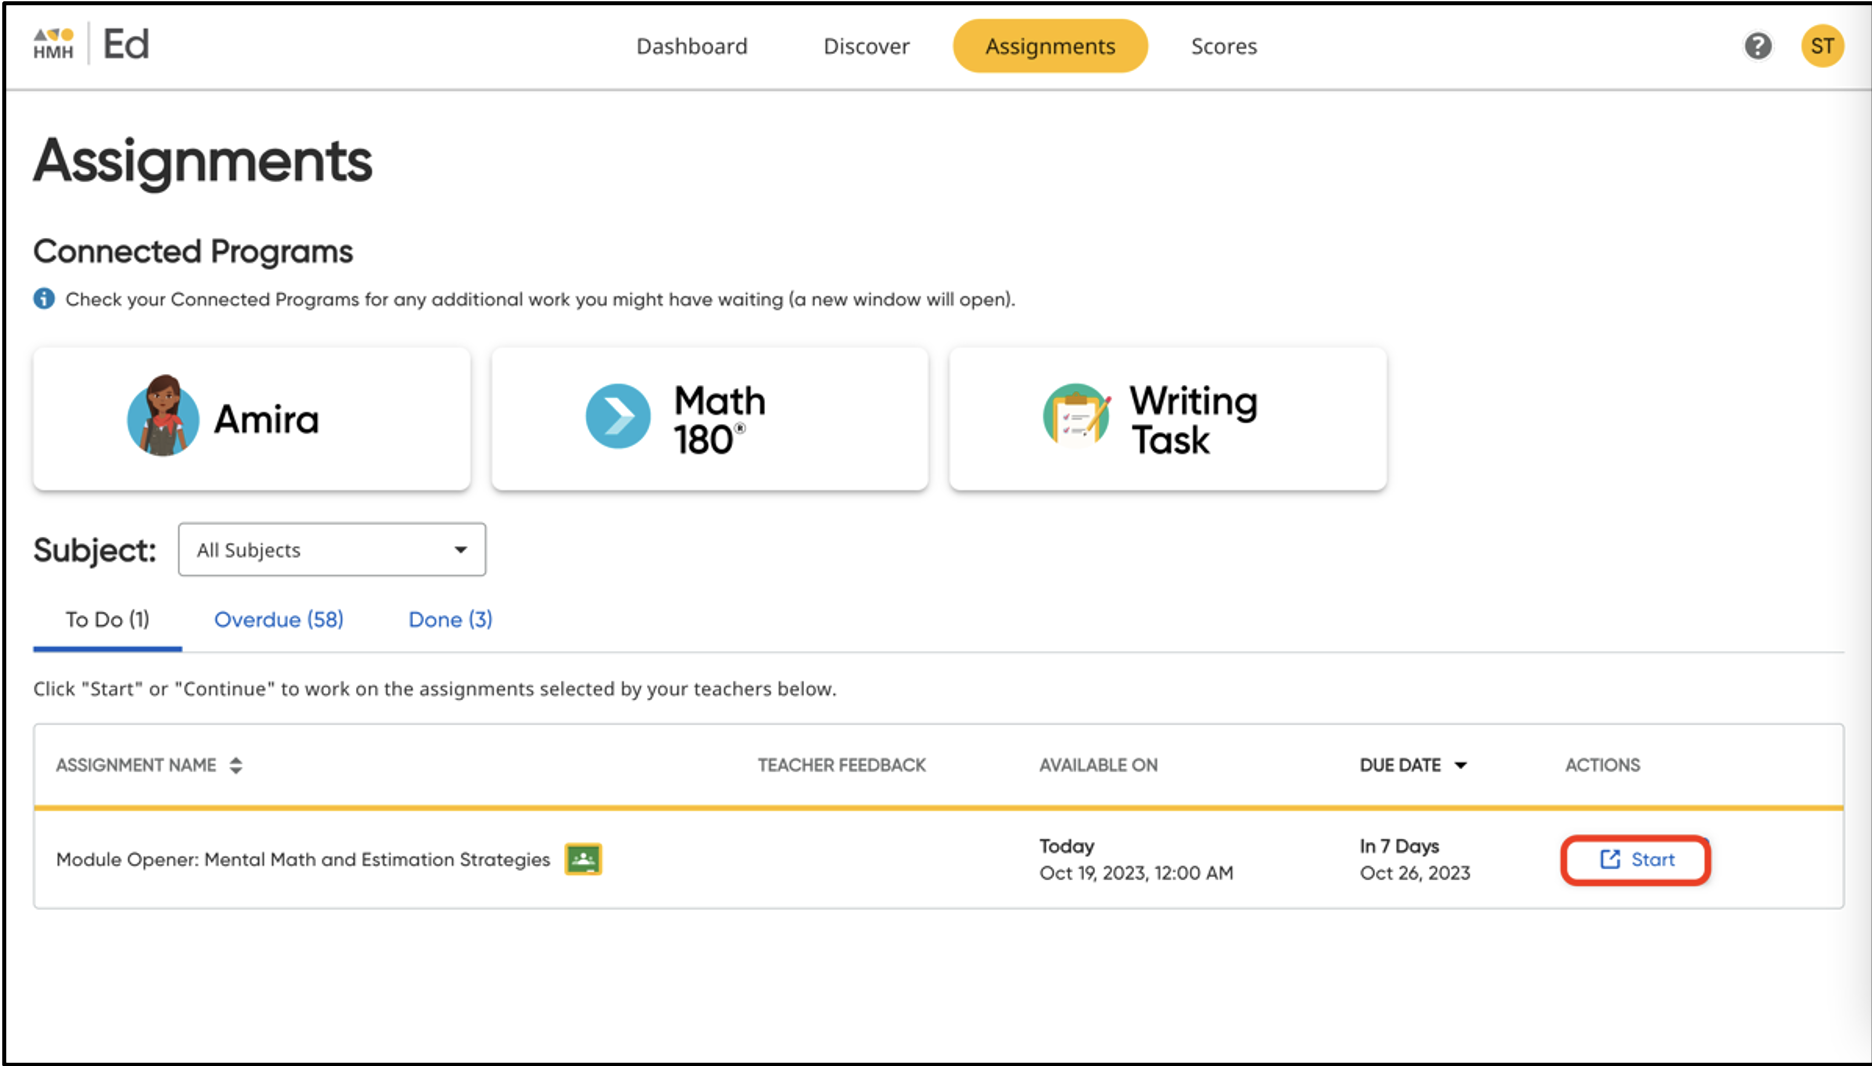
Task: Open the Discover menu item
Action: click(866, 46)
